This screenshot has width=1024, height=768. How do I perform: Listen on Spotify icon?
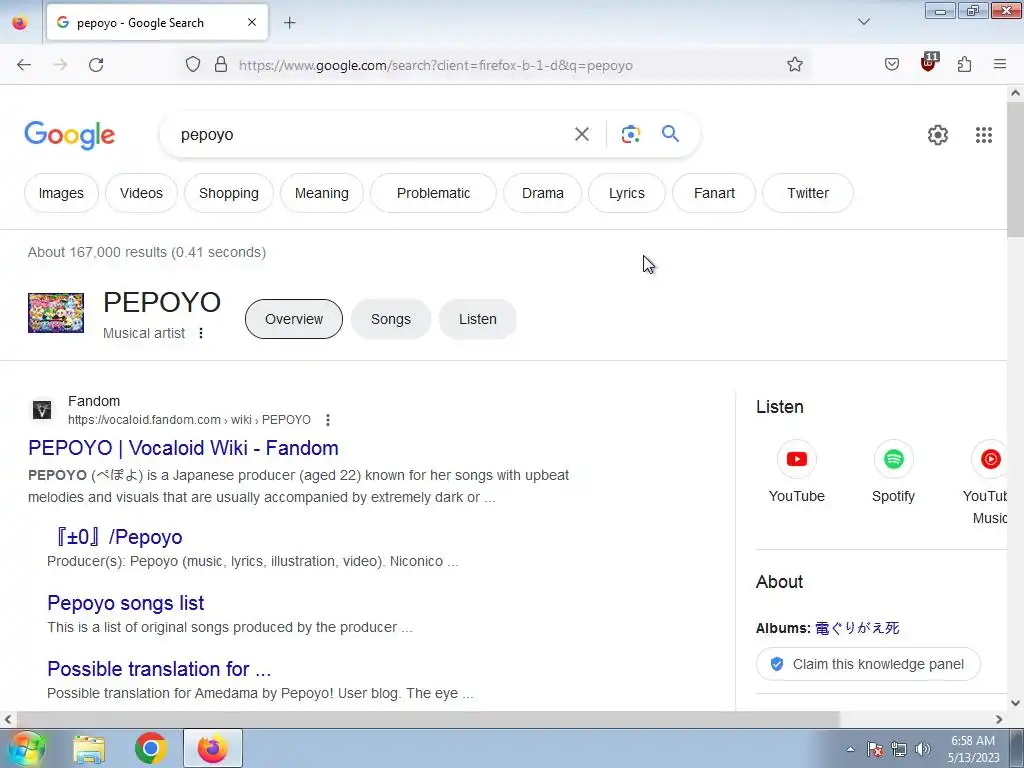click(893, 459)
